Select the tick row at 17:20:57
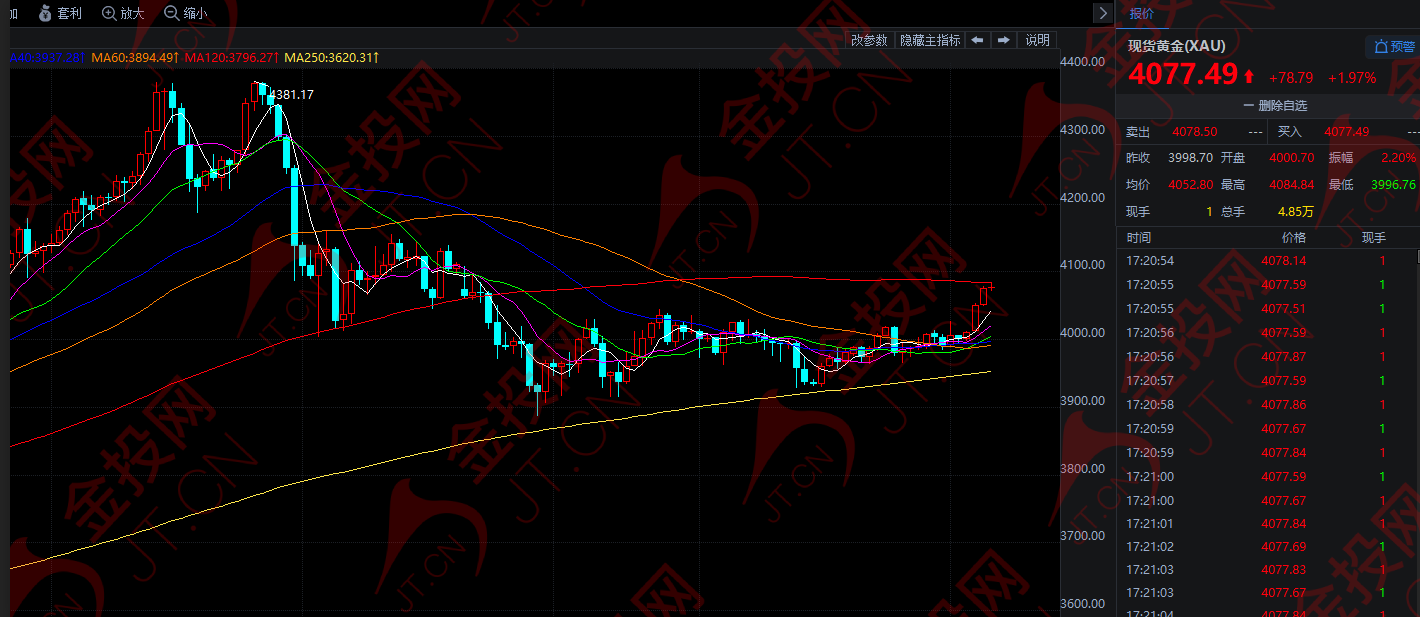The height and width of the screenshot is (617, 1420). tap(1268, 381)
